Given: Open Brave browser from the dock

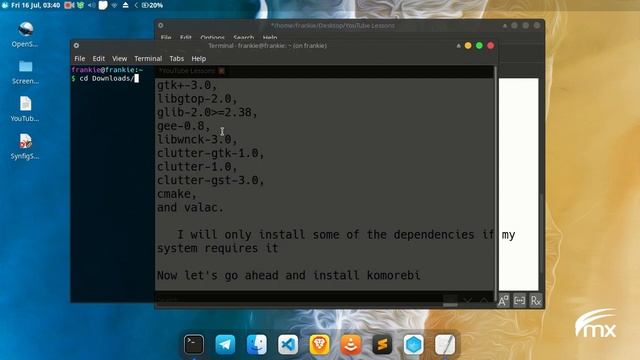Looking at the screenshot, I should pos(319,344).
